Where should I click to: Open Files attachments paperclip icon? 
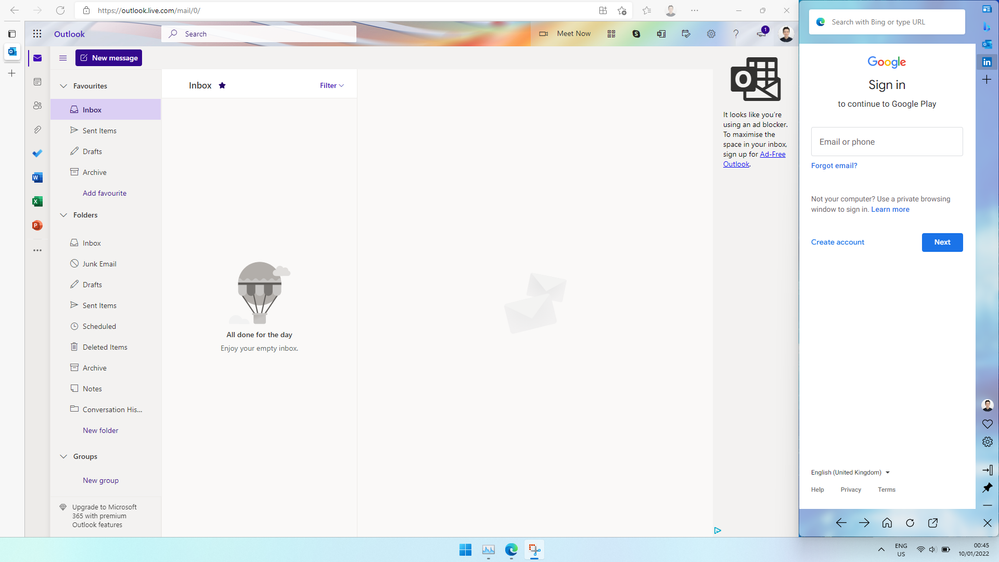point(38,129)
